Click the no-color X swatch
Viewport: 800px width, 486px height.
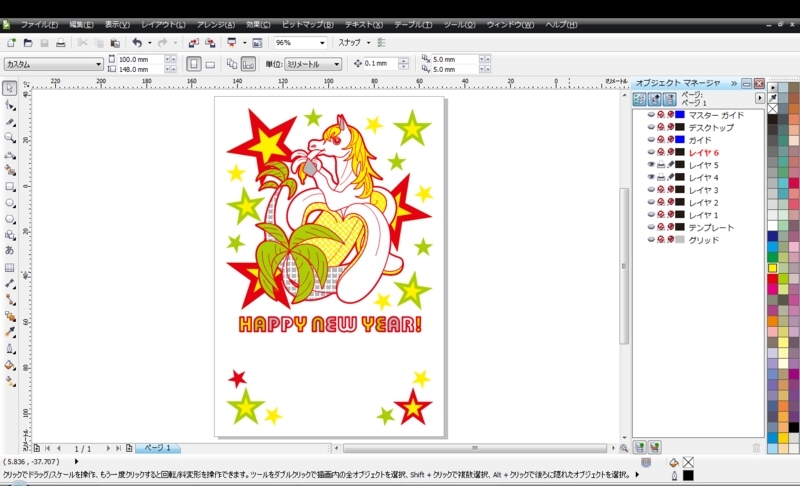click(x=772, y=109)
